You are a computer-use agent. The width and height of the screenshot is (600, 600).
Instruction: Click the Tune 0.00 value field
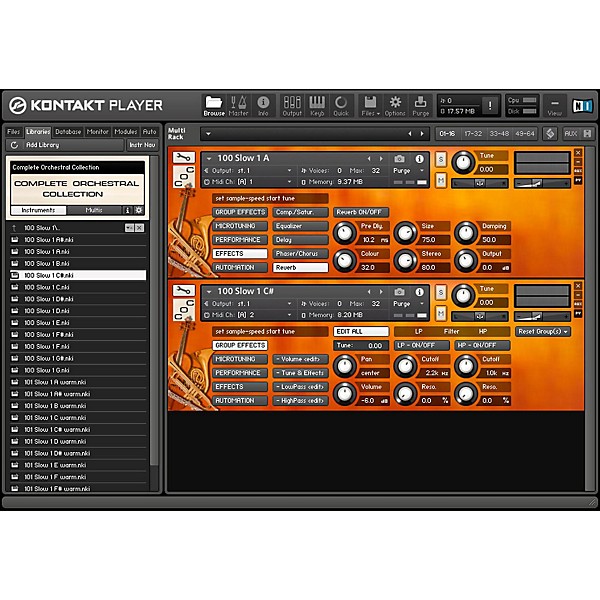point(361,345)
